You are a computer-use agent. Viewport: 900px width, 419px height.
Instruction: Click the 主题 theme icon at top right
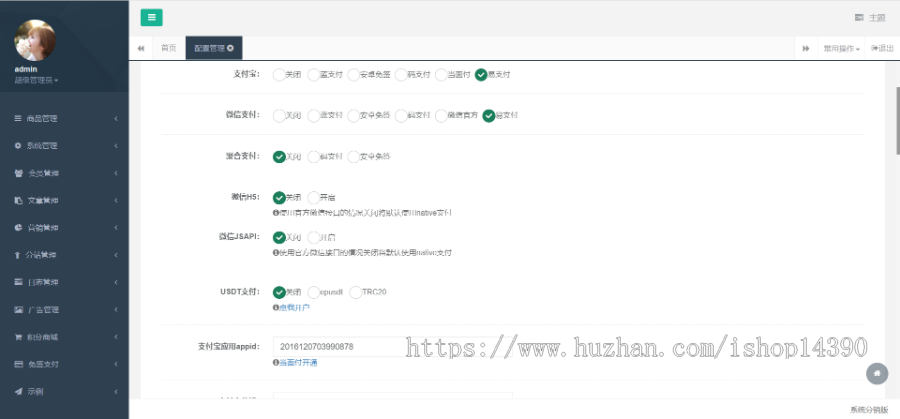tap(859, 18)
